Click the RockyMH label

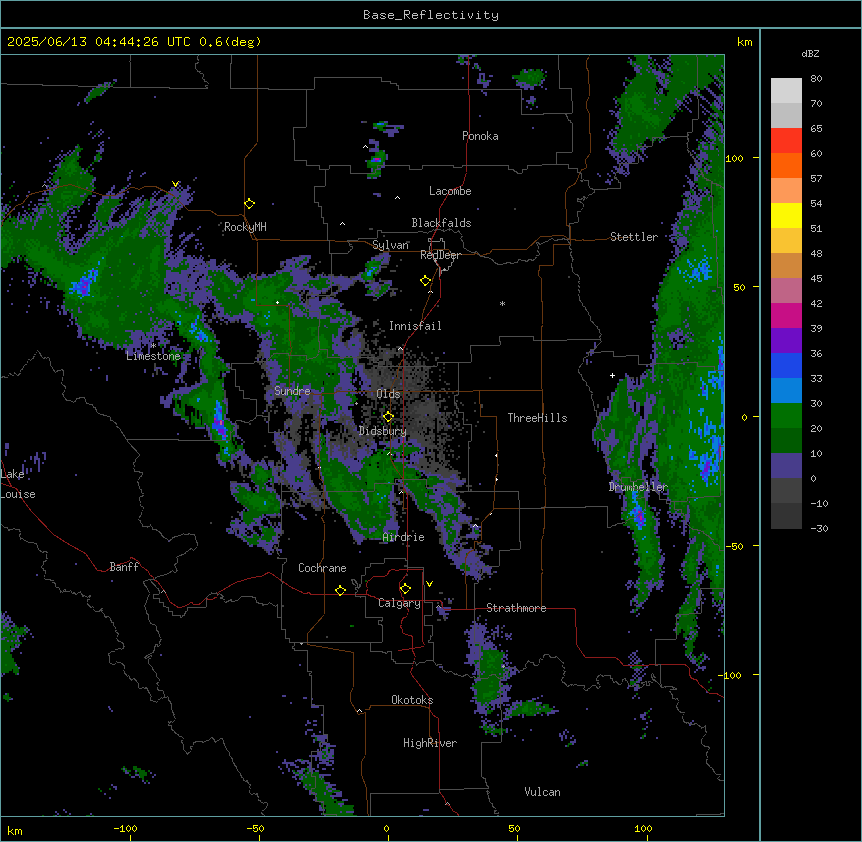[245, 227]
